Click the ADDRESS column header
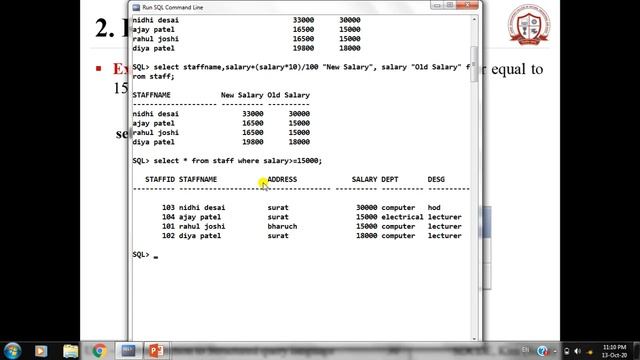 (282, 180)
